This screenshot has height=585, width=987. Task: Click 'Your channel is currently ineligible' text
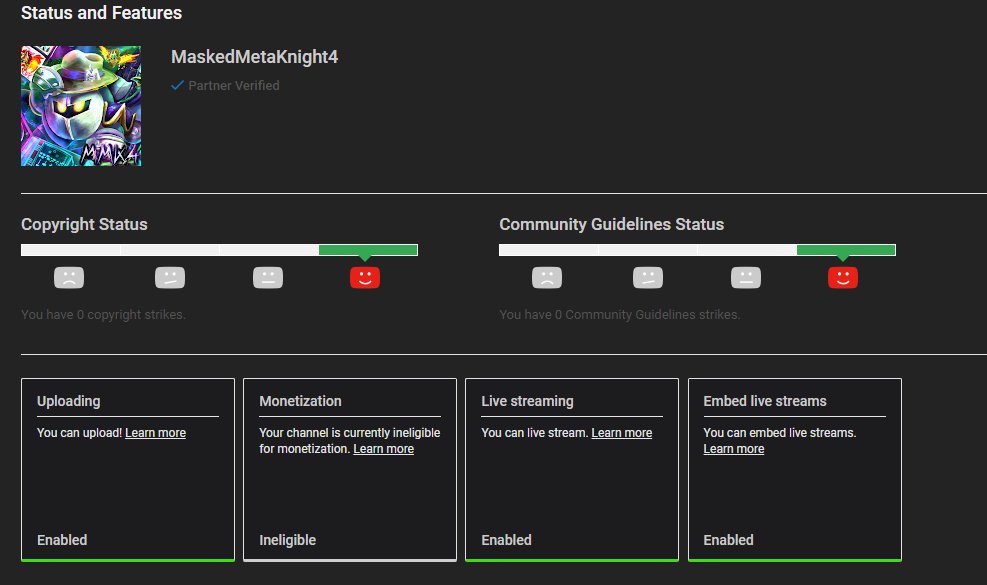click(349, 433)
